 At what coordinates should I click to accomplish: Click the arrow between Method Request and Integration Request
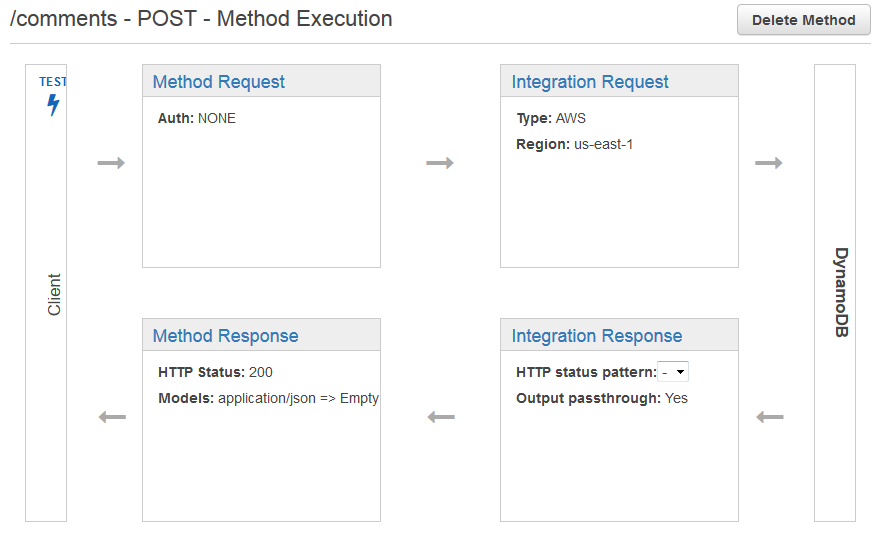tap(440, 163)
